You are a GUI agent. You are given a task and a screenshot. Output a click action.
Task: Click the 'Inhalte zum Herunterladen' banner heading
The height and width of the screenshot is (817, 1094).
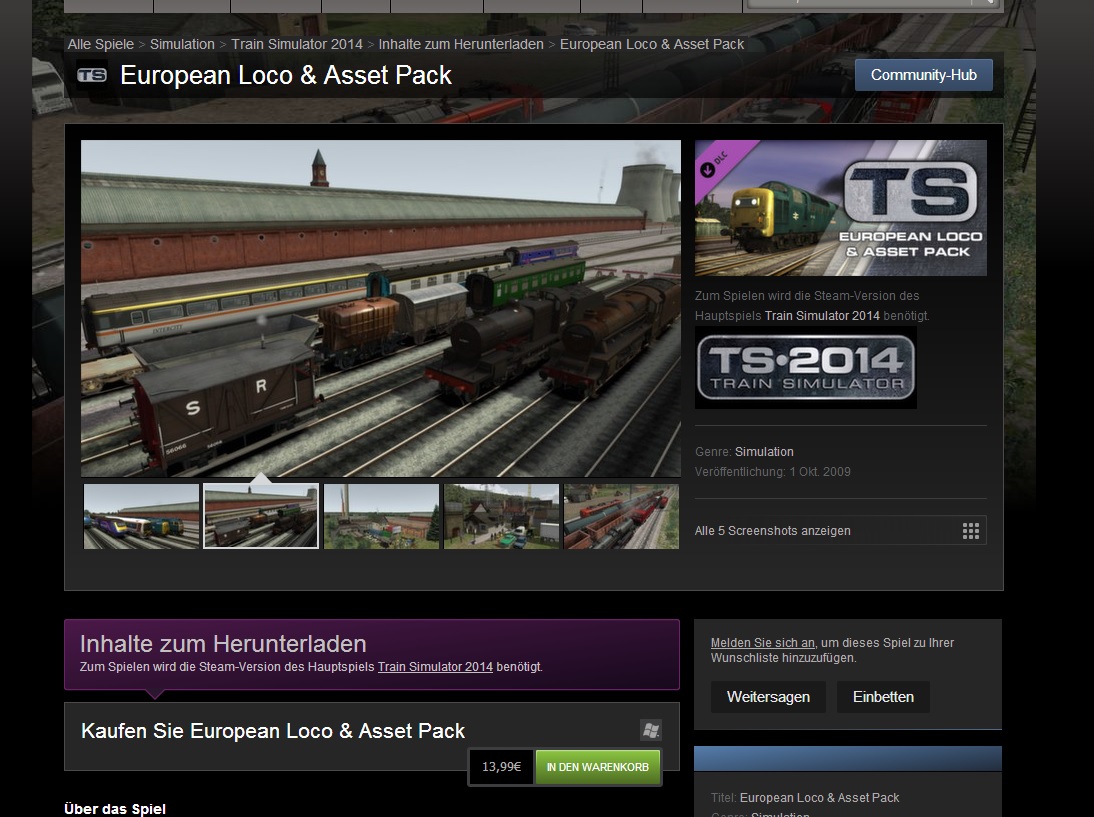click(223, 643)
